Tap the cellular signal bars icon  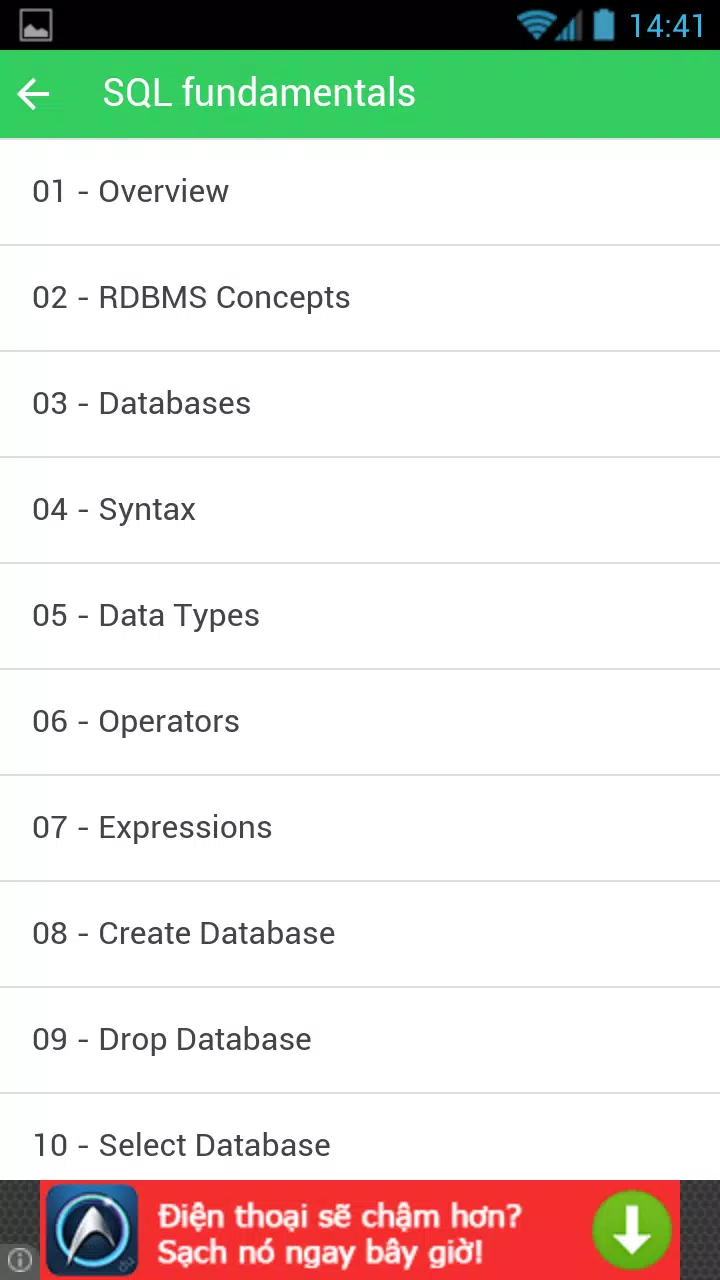[570, 27]
